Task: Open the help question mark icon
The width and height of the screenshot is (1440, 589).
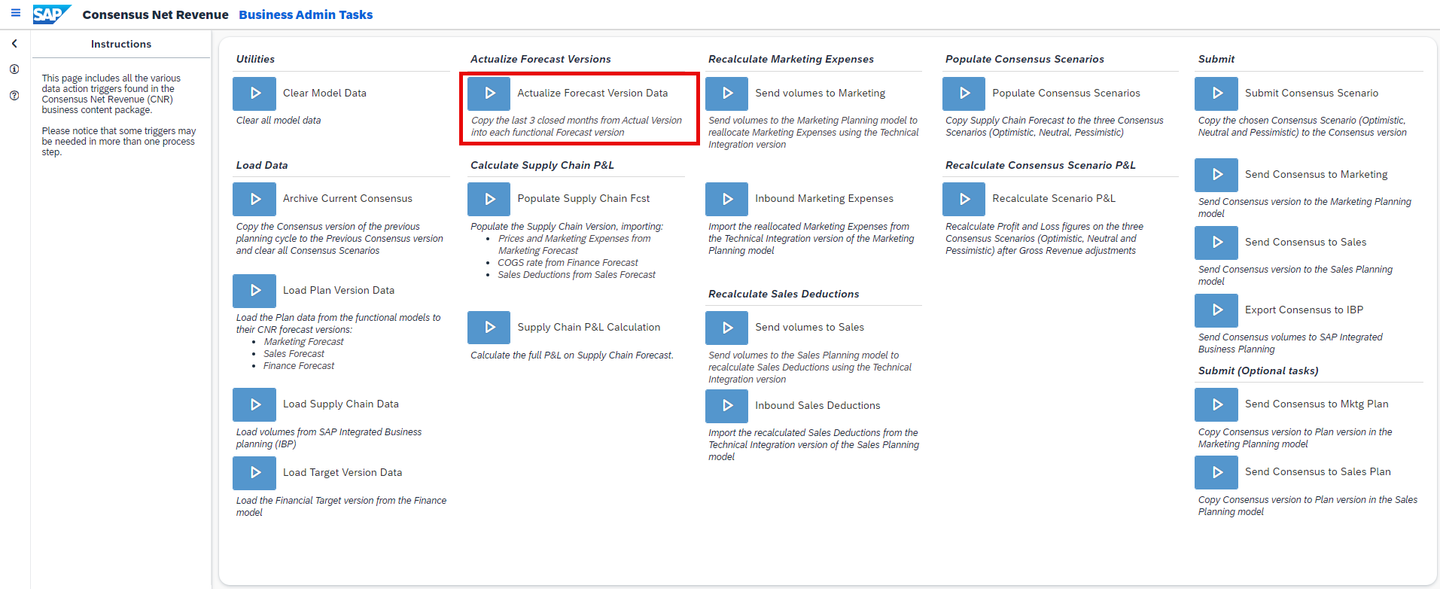Action: 15,96
